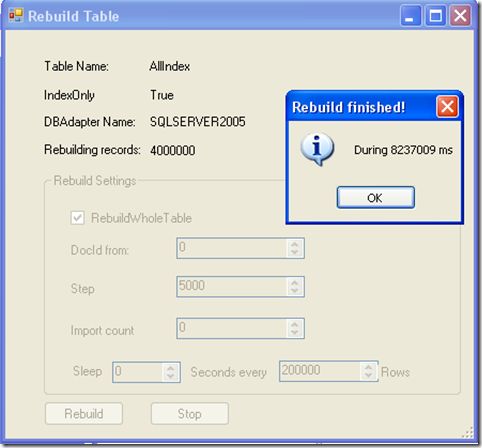Decrease the Rows value
Screen dimensions: 482x448
click(368, 375)
